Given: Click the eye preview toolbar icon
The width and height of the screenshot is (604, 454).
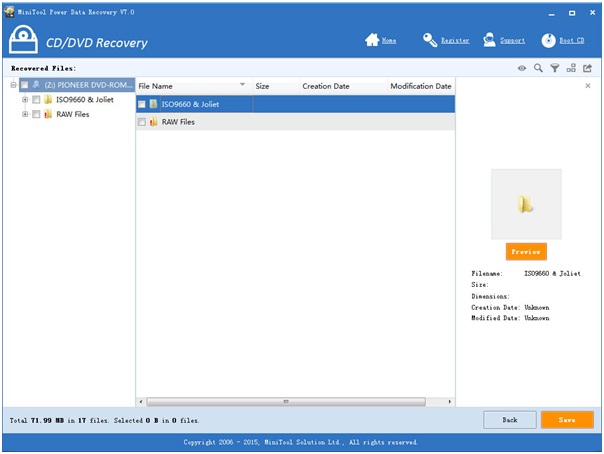Looking at the screenshot, I should [521, 68].
